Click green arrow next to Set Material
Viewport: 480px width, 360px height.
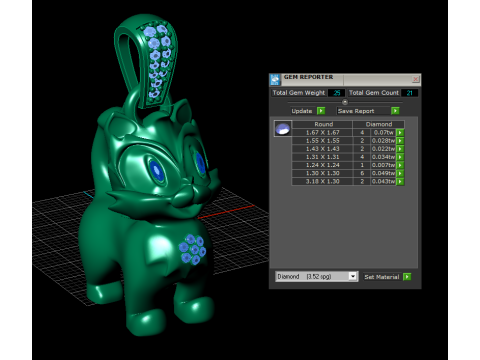pyautogui.click(x=407, y=277)
